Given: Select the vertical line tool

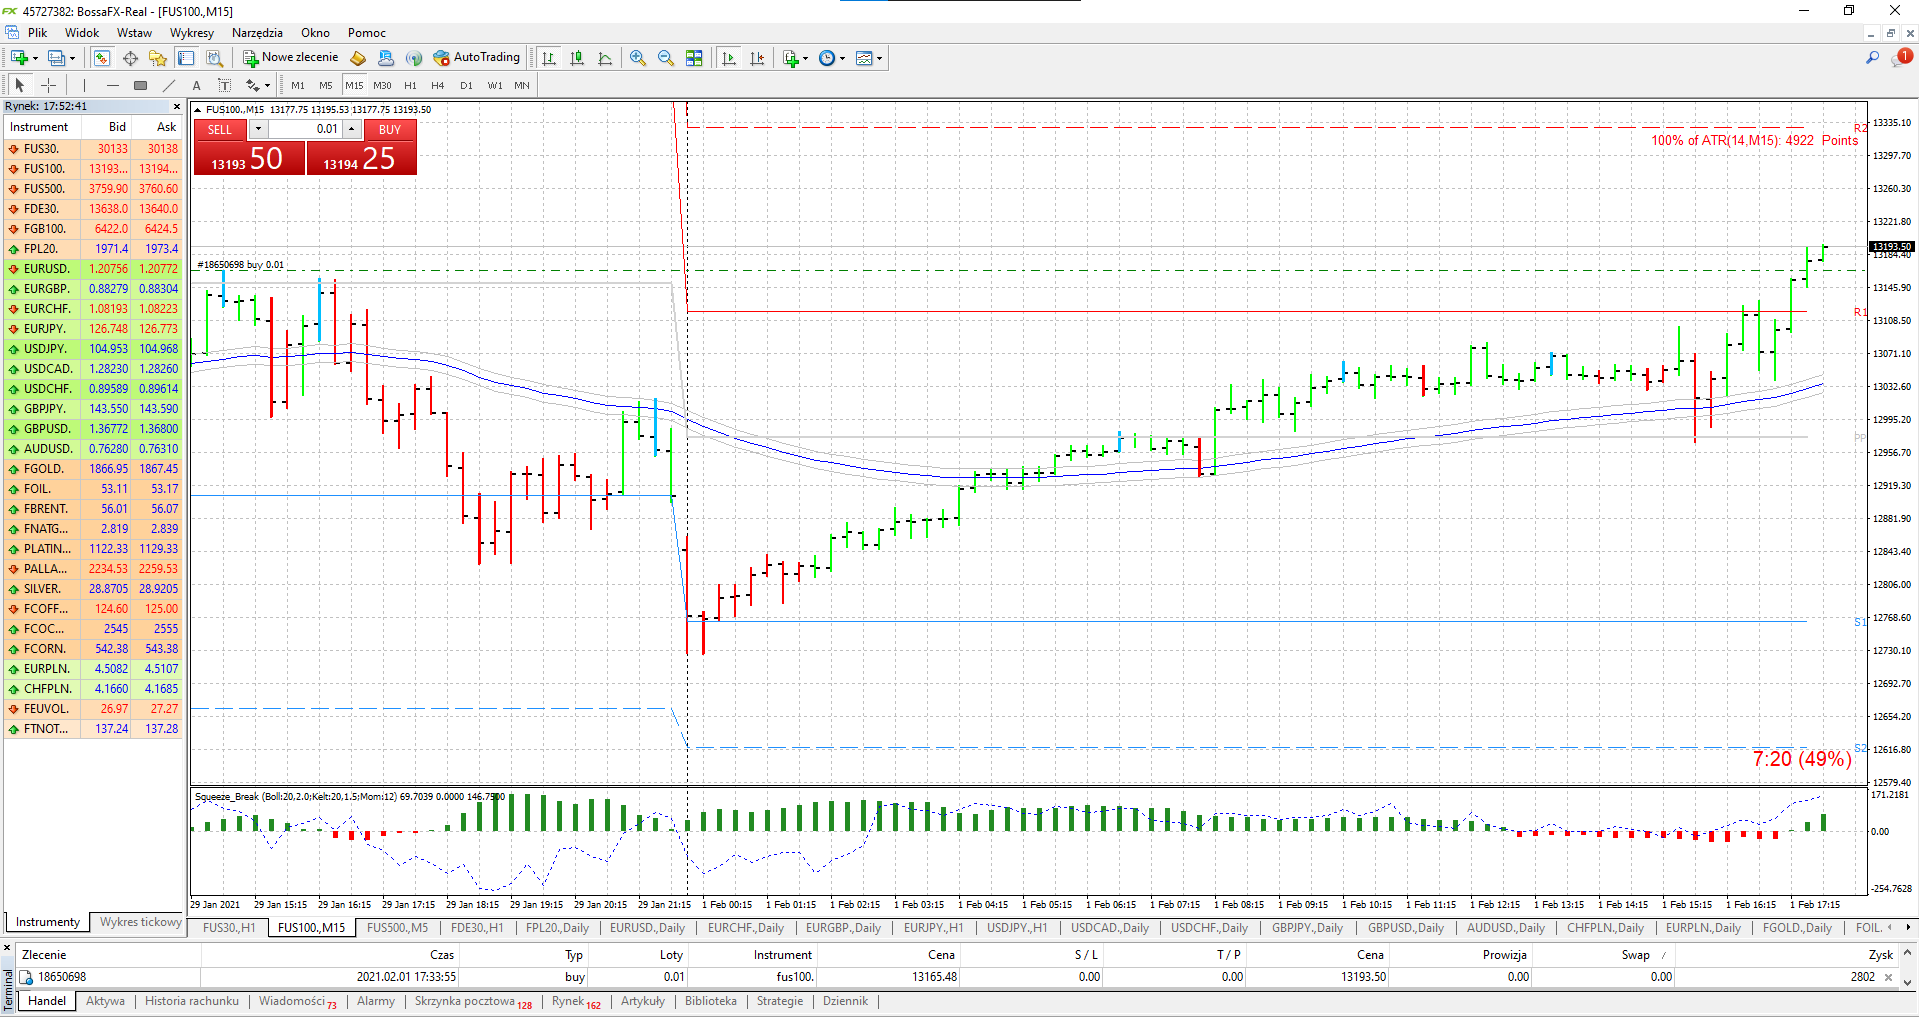Looking at the screenshot, I should coord(85,85).
